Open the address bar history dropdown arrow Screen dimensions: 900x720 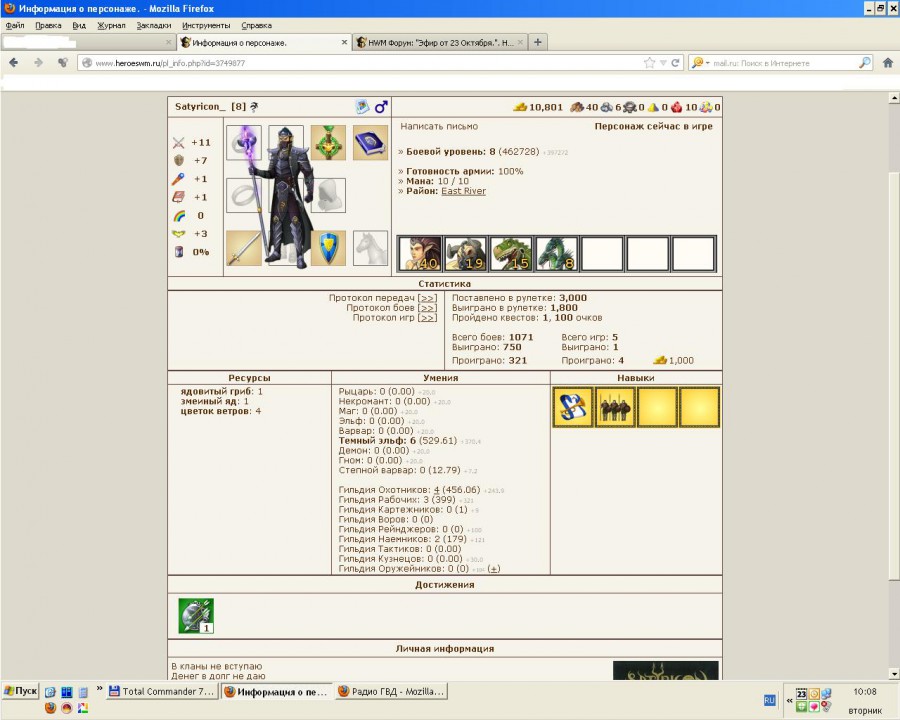pyautogui.click(x=663, y=63)
